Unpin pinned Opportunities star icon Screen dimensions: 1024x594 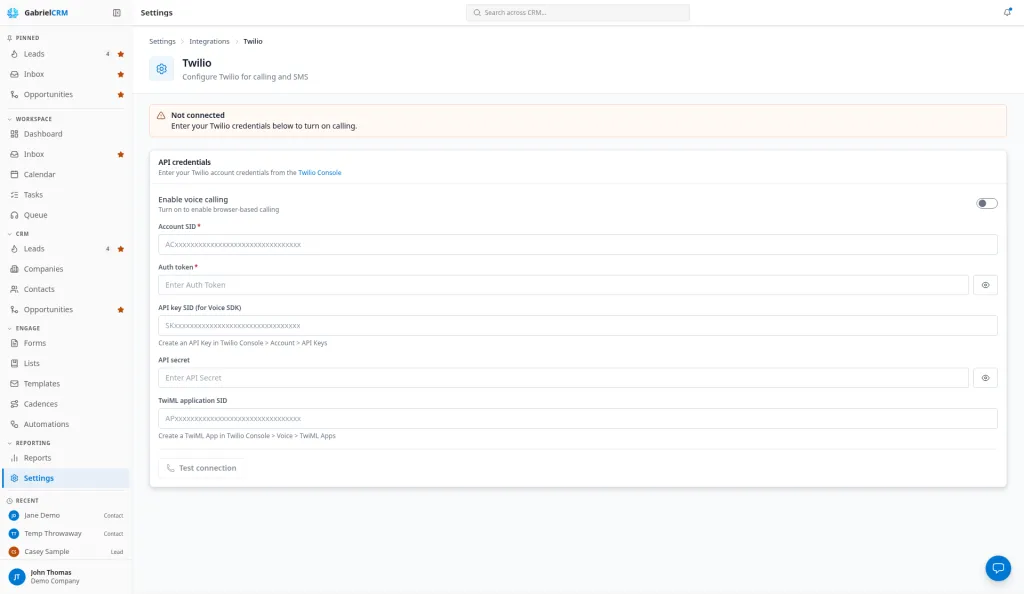click(x=120, y=95)
